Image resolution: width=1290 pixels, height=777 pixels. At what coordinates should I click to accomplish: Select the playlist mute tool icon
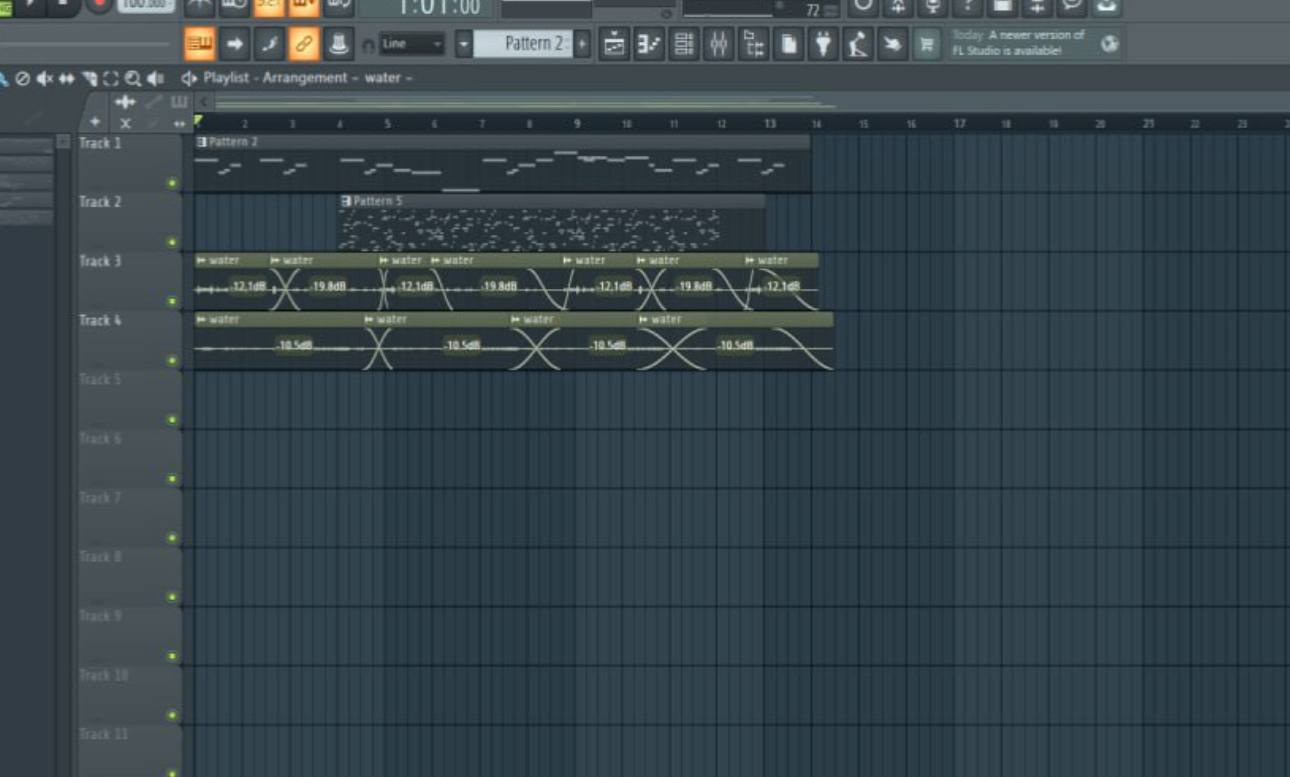click(x=45, y=78)
